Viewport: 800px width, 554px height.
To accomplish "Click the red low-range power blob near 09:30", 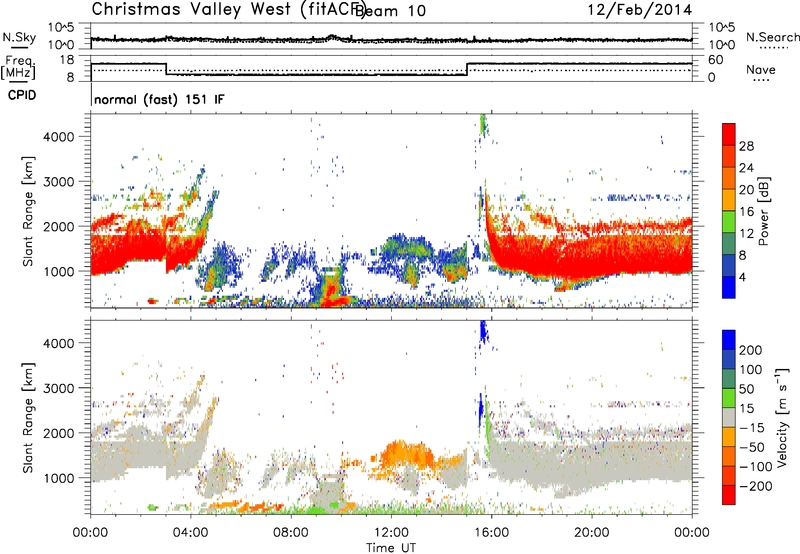I will [333, 294].
